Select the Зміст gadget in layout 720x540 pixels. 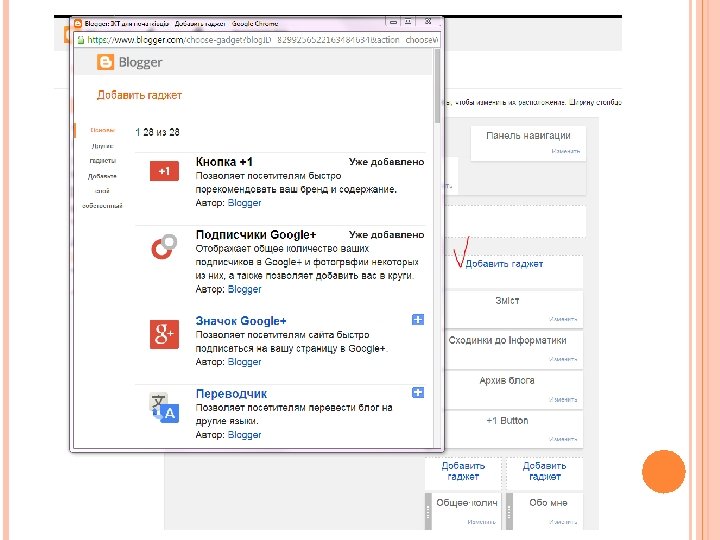pyautogui.click(x=514, y=309)
